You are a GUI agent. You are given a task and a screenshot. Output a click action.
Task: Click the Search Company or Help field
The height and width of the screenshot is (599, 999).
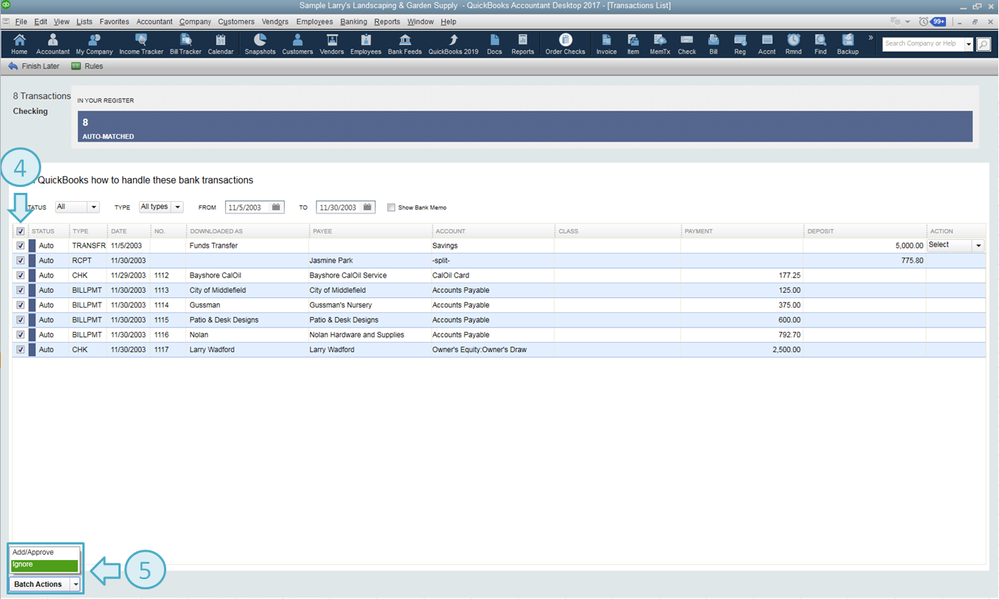tap(923, 44)
